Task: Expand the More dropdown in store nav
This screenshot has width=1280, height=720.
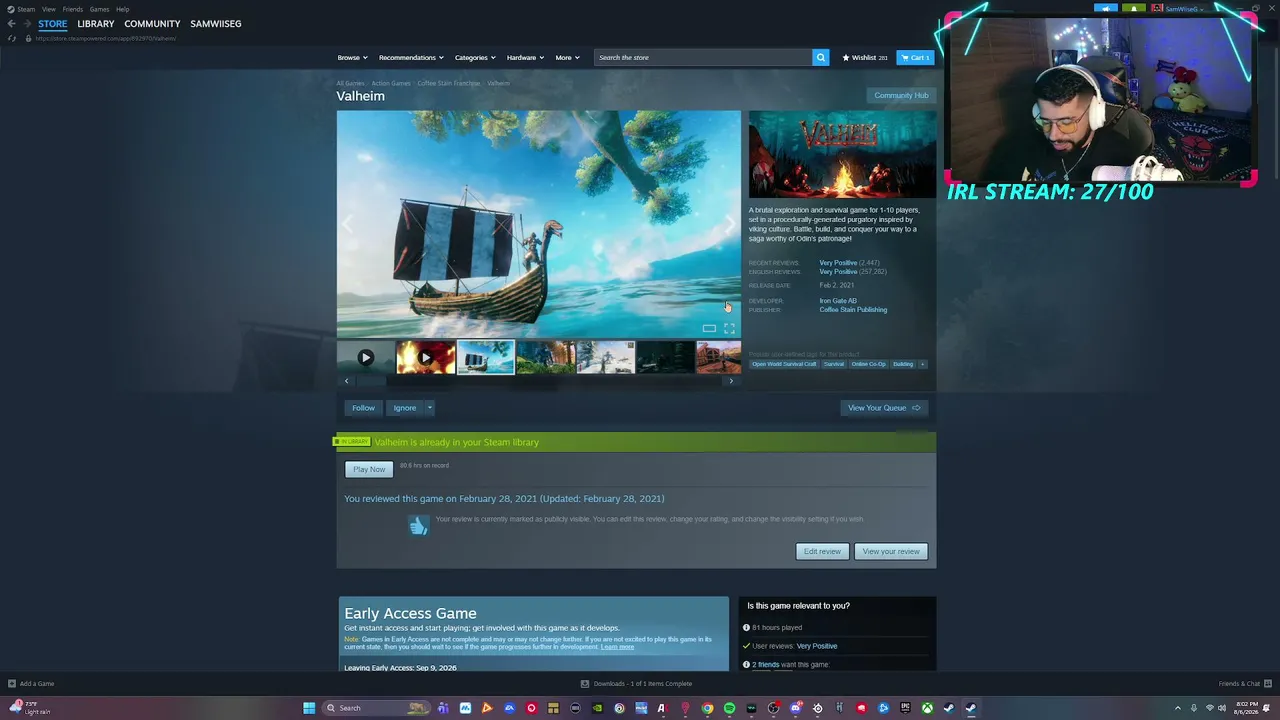Action: point(567,57)
